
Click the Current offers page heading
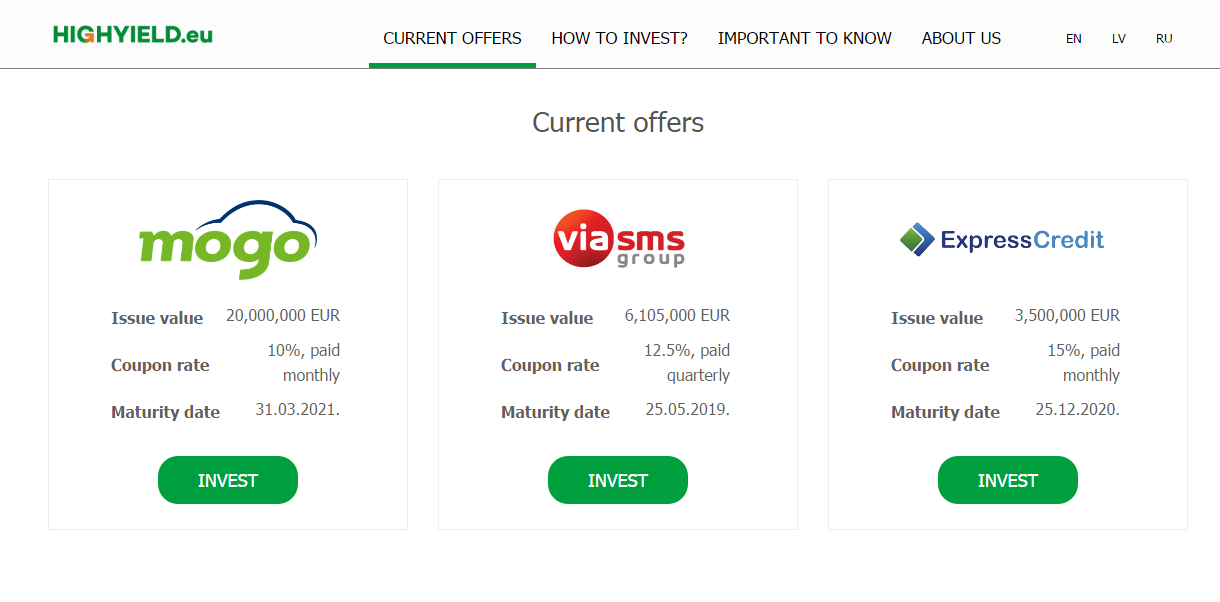pos(618,123)
